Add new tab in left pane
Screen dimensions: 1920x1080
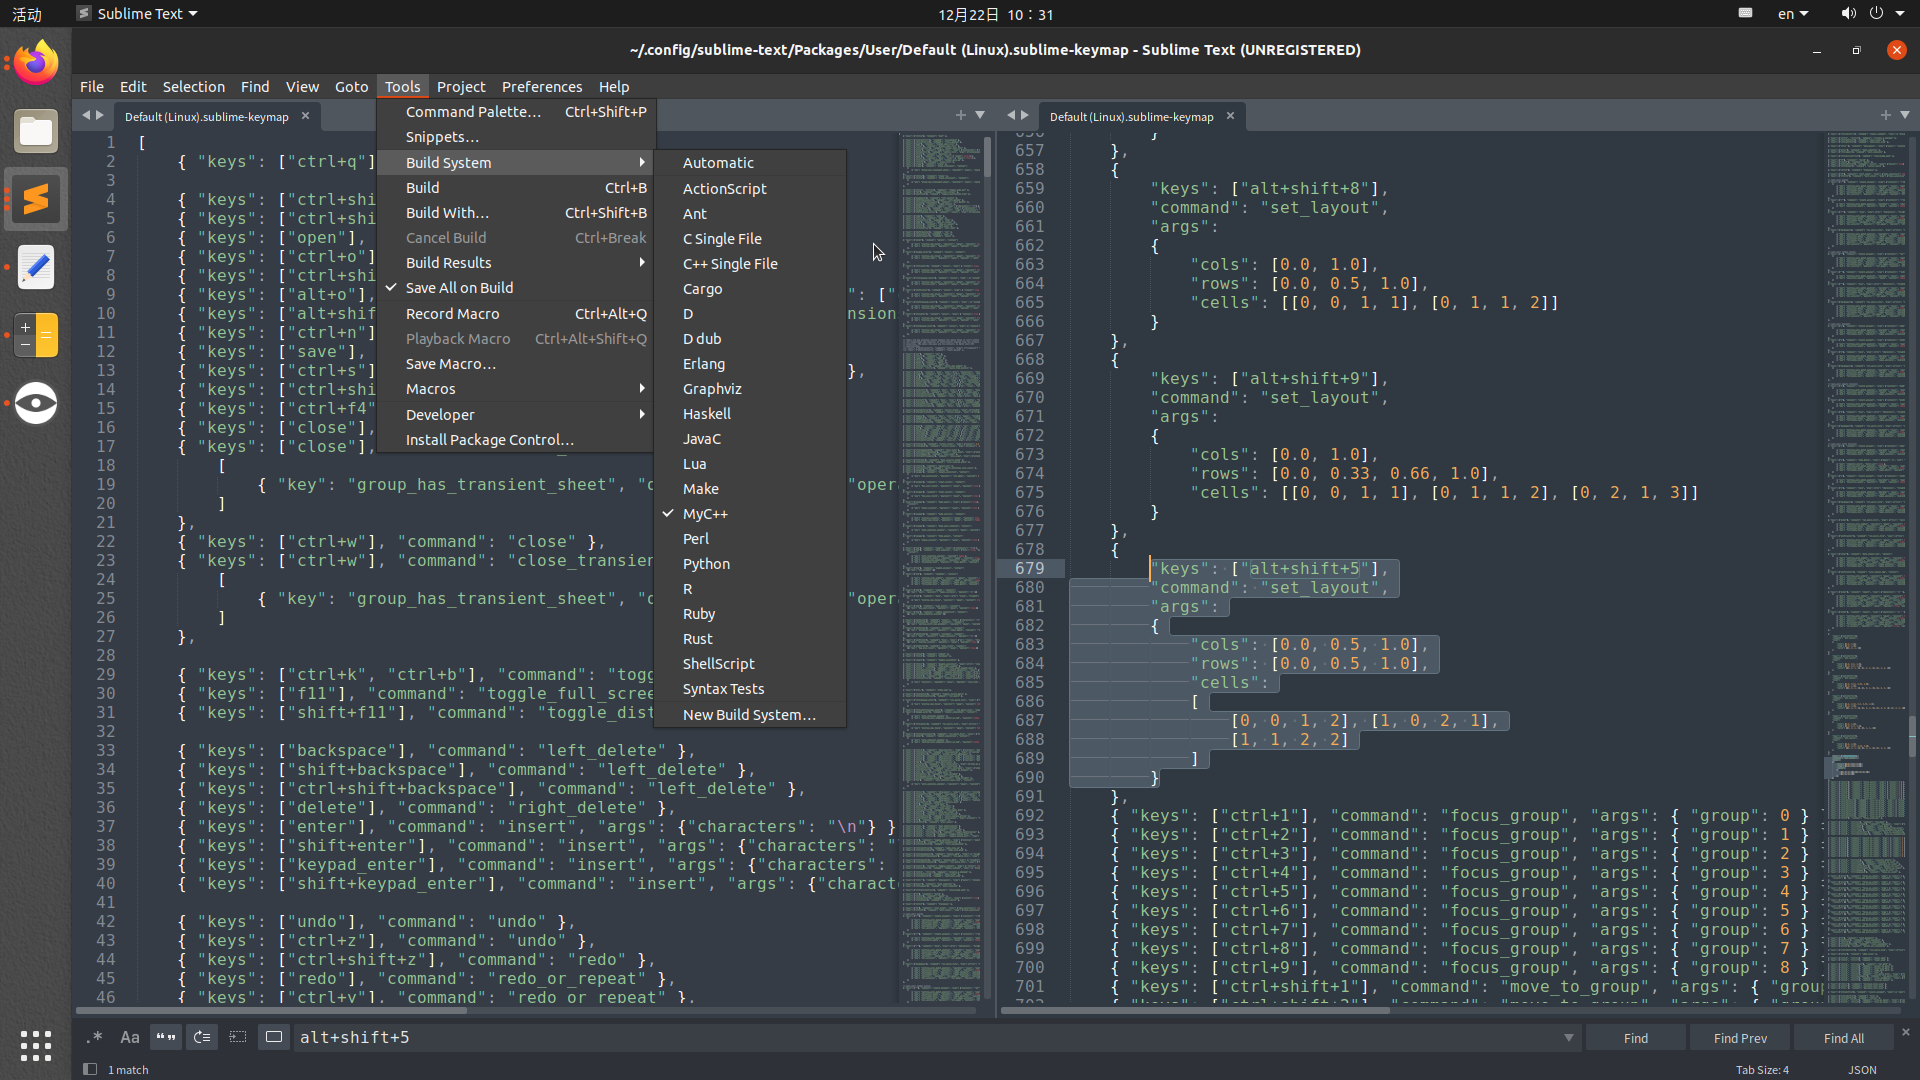[960, 115]
